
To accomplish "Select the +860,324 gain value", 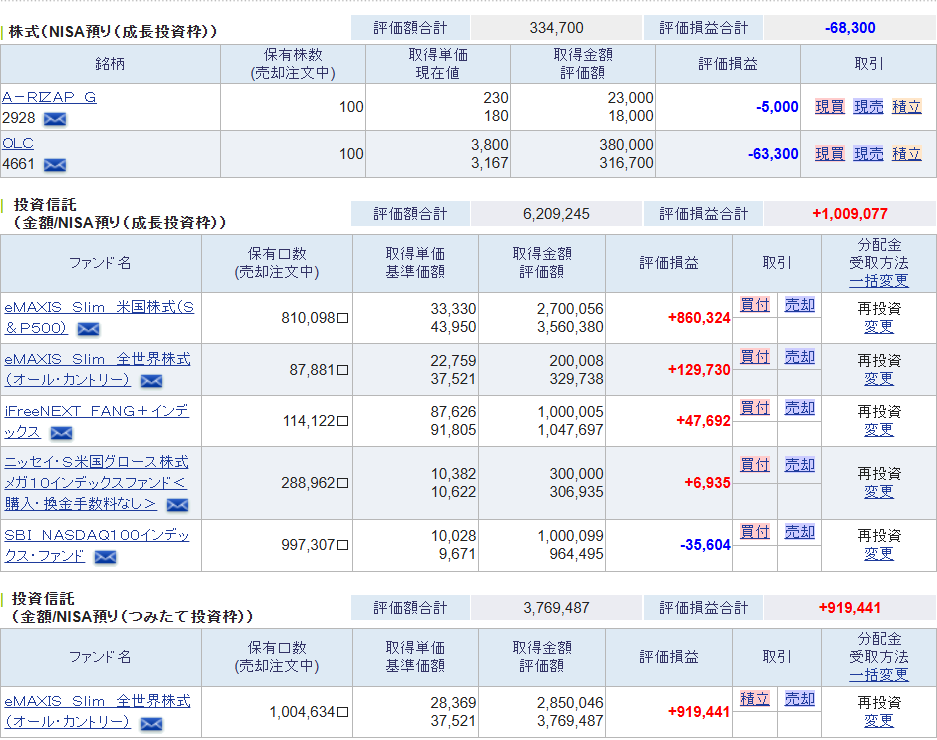I will (x=699, y=318).
